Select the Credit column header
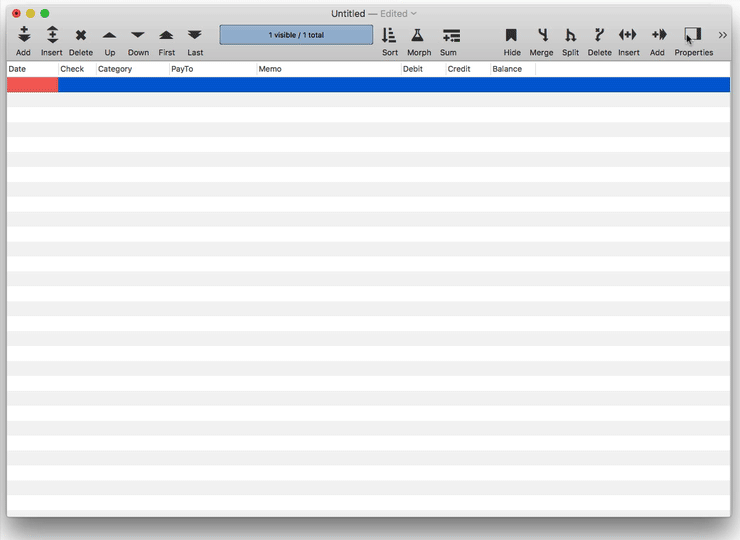Screen dimensions: 740x540 coord(468,69)
